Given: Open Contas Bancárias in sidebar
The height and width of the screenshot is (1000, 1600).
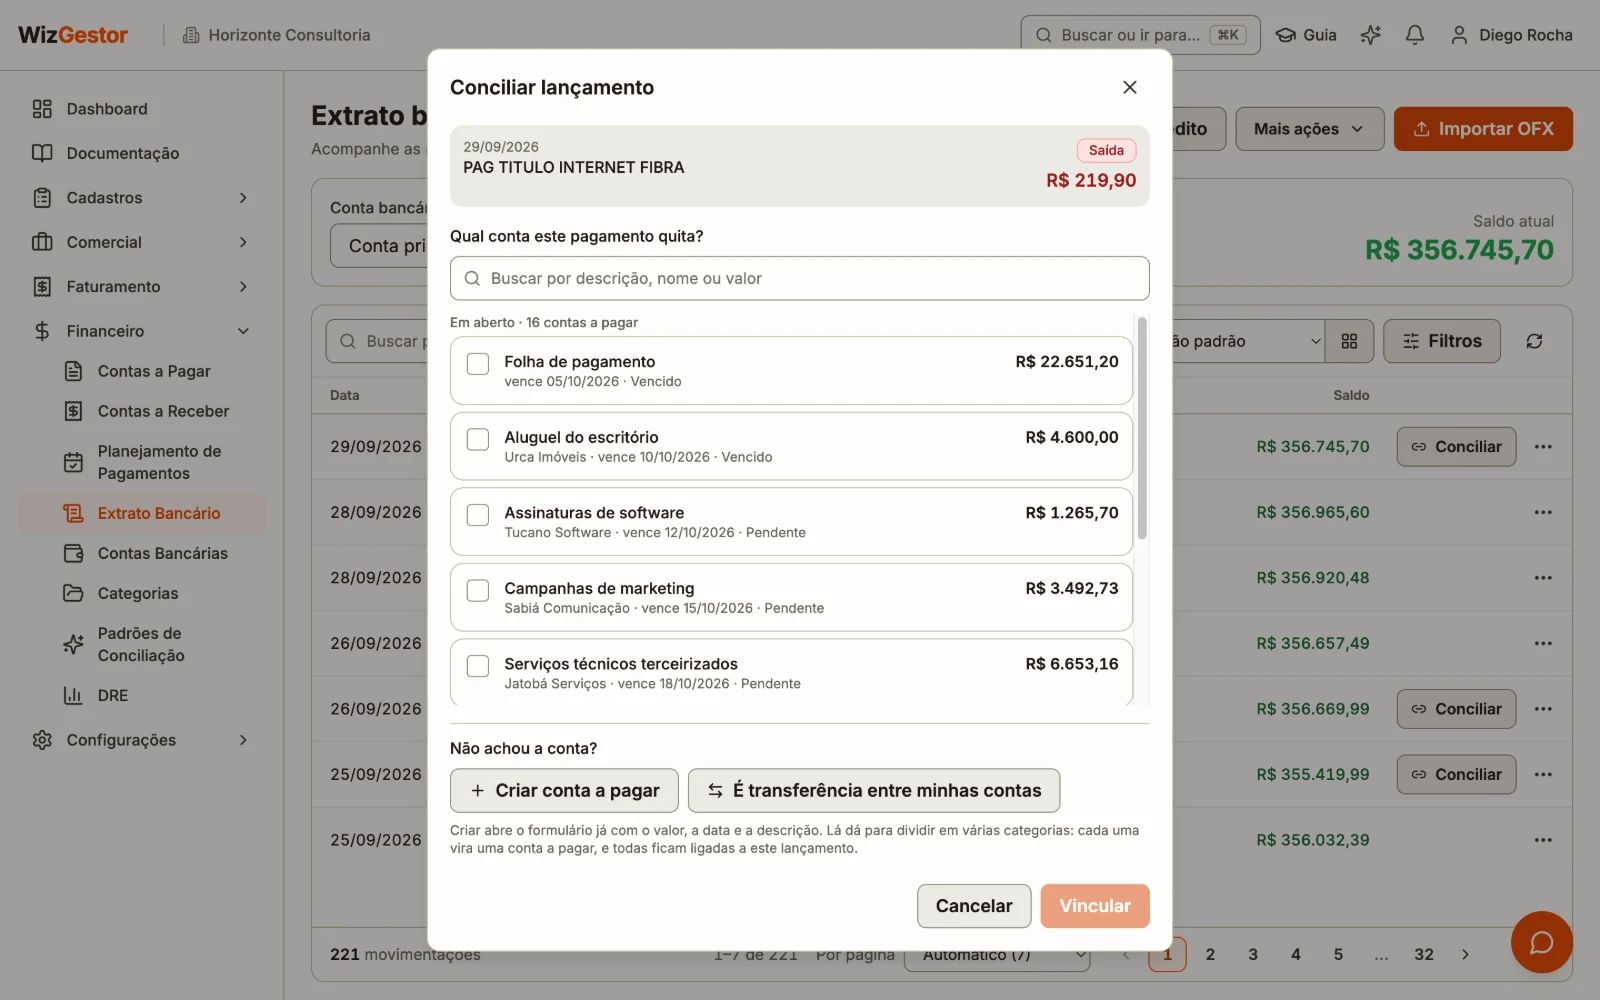Looking at the screenshot, I should (x=140, y=553).
